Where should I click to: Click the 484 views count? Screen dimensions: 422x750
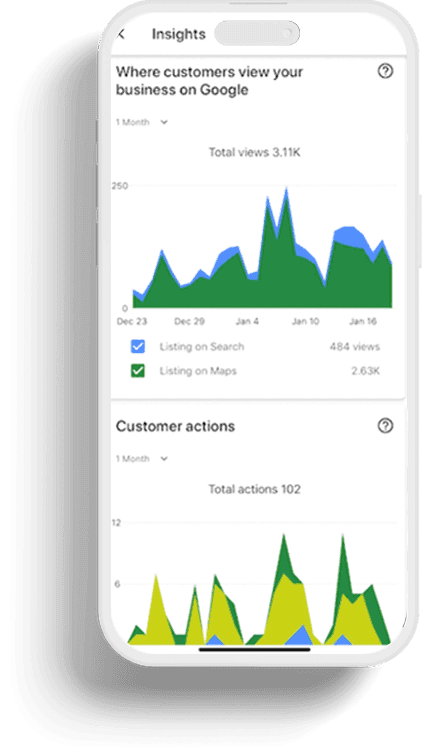coord(355,347)
